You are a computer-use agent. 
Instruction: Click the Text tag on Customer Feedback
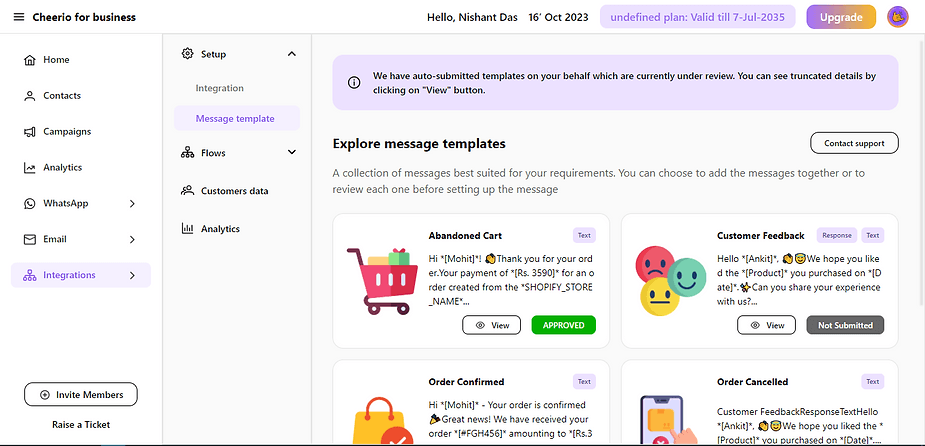tap(872, 235)
